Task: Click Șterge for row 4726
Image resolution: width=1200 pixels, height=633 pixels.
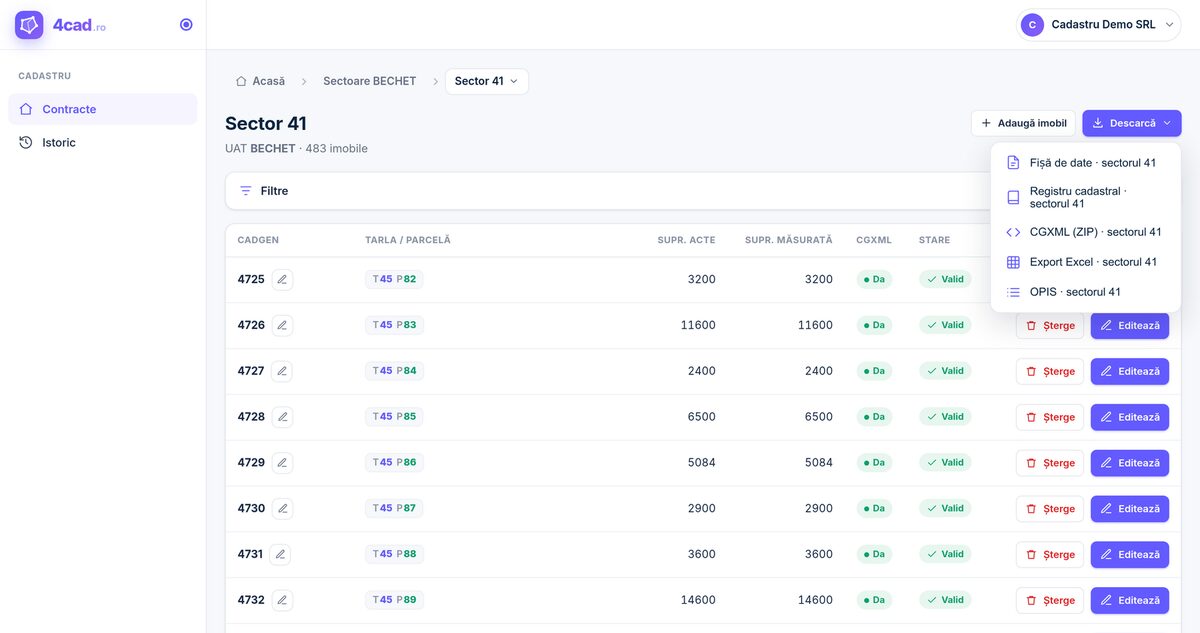Action: click(x=1050, y=326)
